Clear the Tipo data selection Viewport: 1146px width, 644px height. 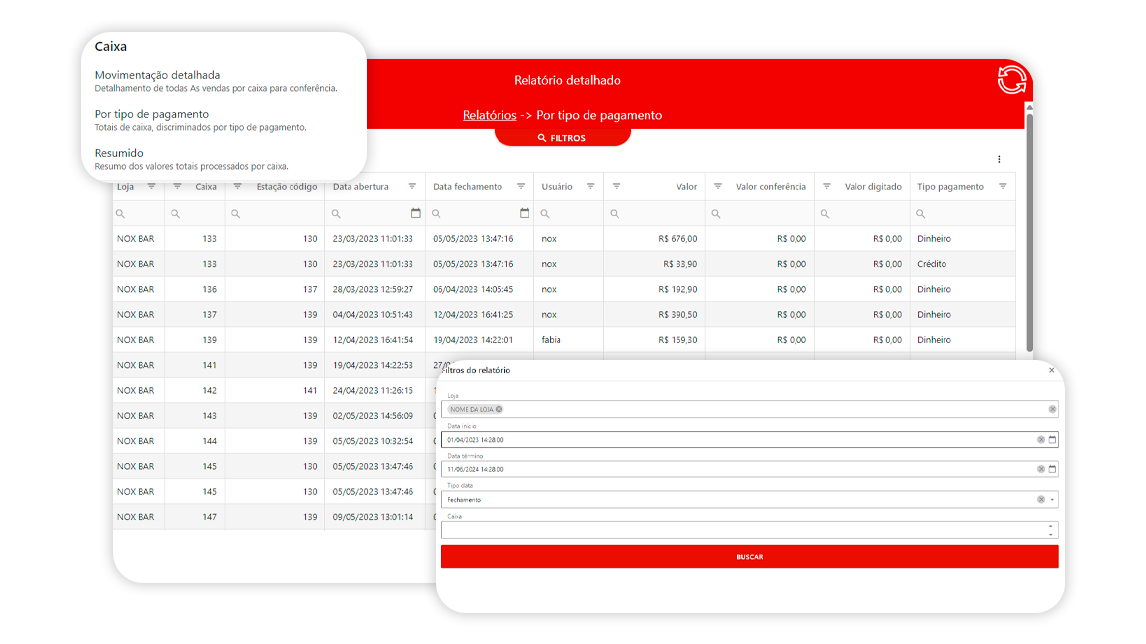(x=1041, y=499)
